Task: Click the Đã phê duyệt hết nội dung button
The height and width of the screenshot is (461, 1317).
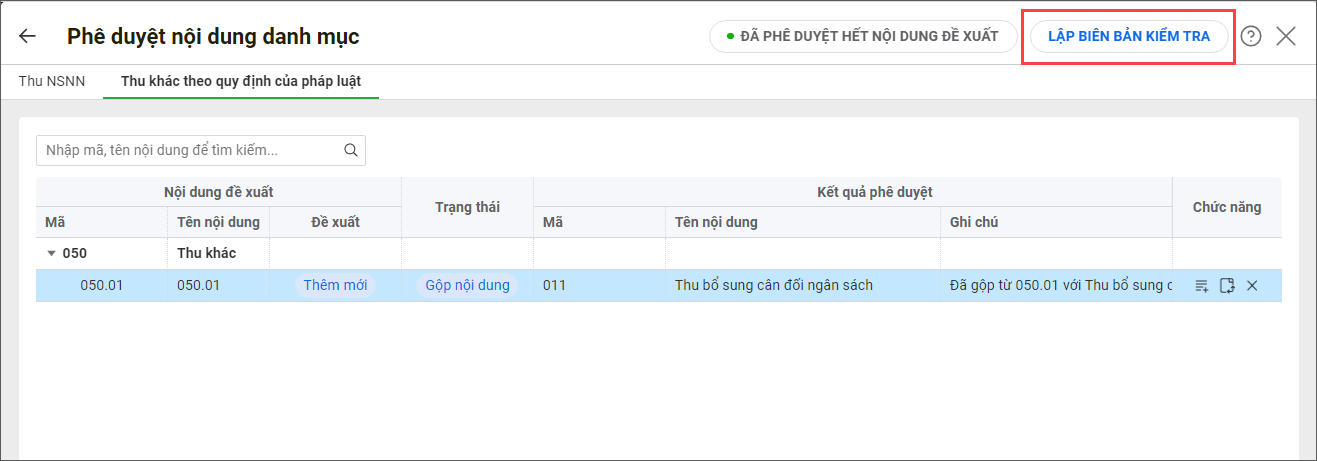Action: point(862,36)
